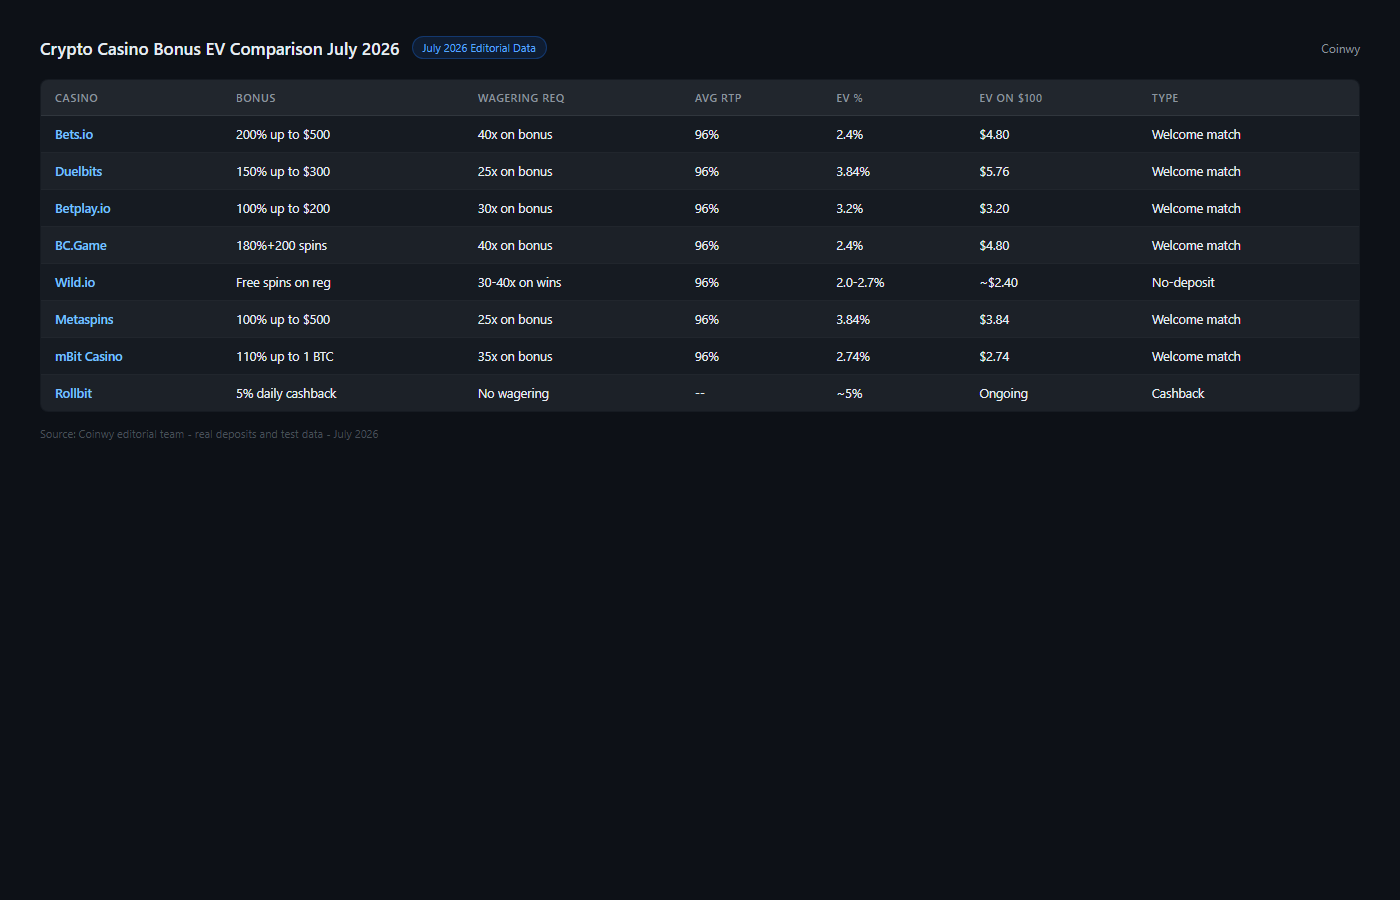
Task: Open the Wild.io casino link
Action: pyautogui.click(x=75, y=283)
